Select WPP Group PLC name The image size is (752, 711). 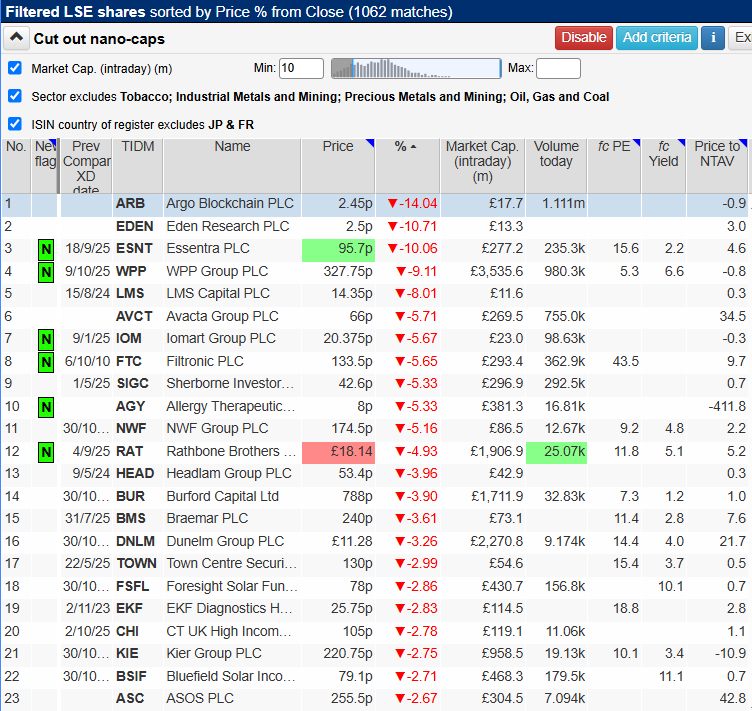click(x=217, y=271)
